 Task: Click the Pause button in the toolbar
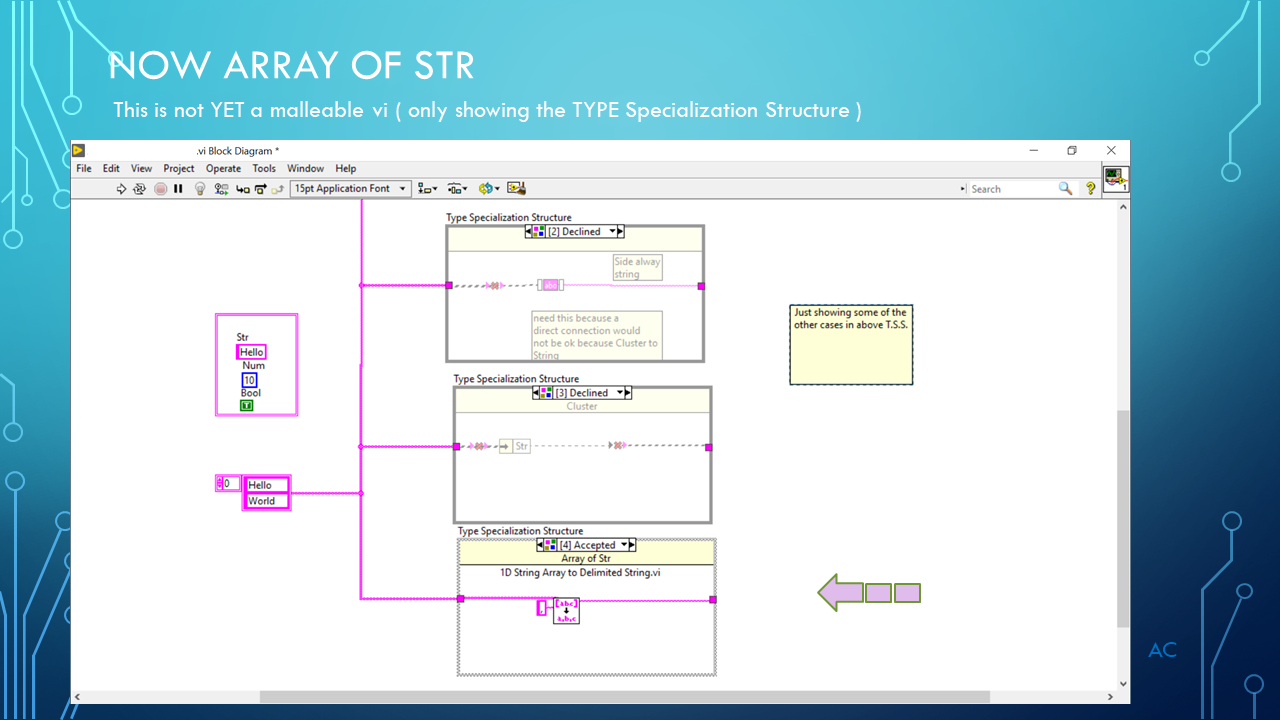178,188
